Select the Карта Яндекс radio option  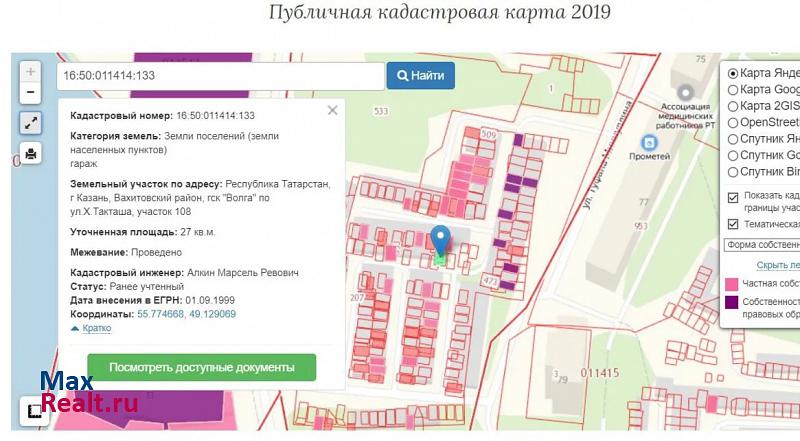(x=733, y=73)
